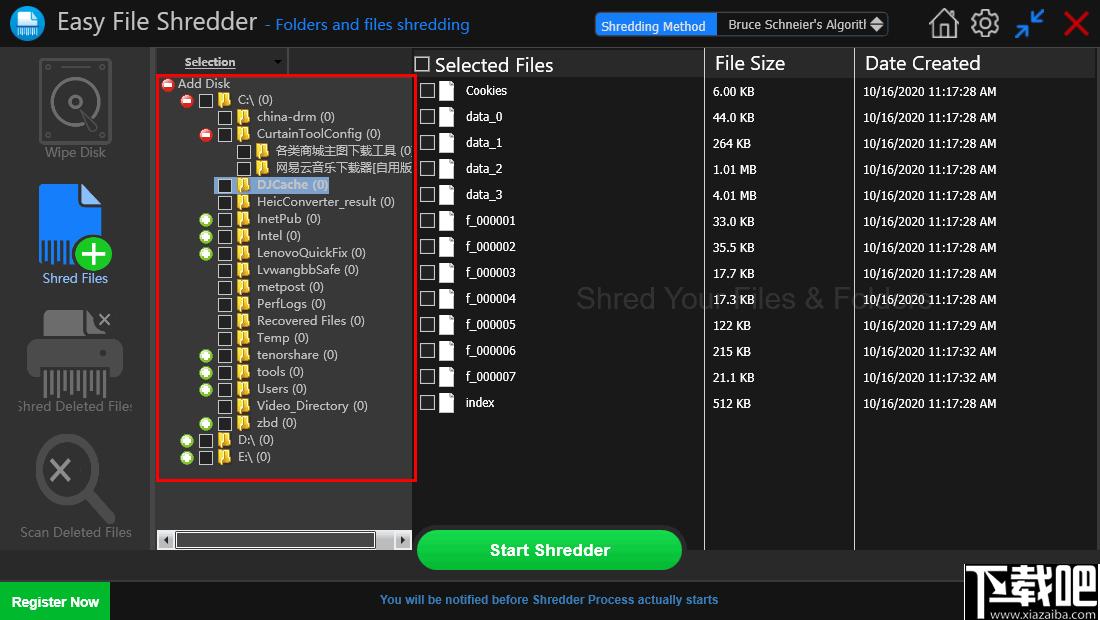
Task: Click the Users folder icon
Action: (x=243, y=389)
